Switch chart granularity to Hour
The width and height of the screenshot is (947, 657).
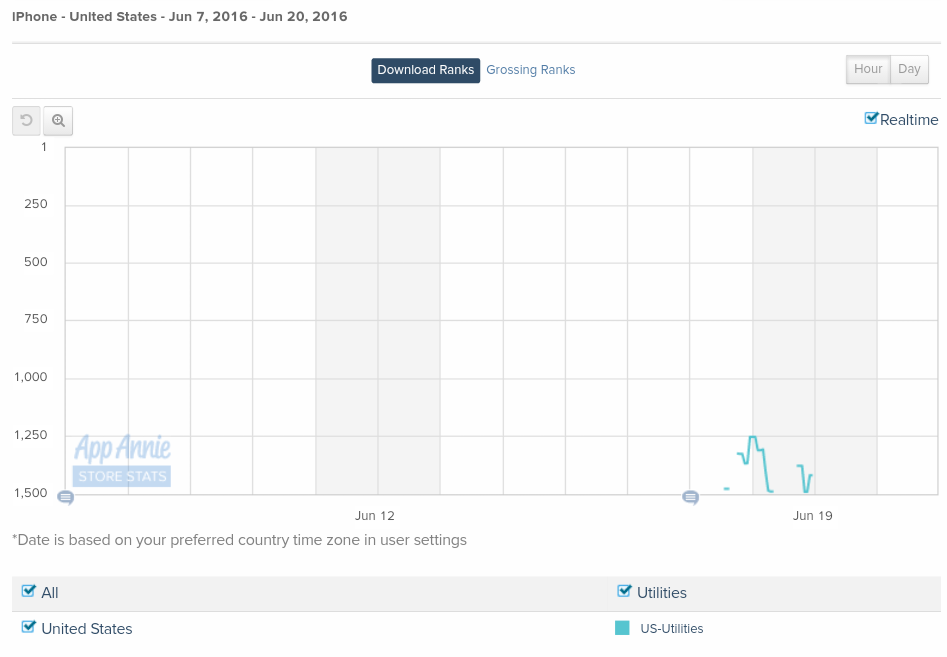pos(866,68)
